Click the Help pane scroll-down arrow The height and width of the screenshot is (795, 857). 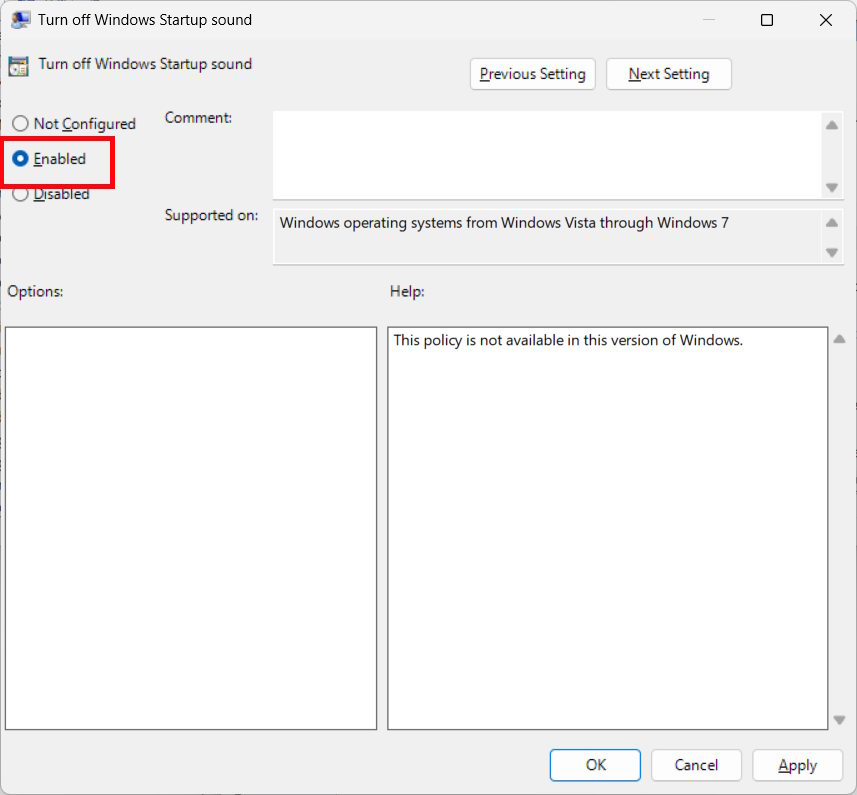pos(839,719)
